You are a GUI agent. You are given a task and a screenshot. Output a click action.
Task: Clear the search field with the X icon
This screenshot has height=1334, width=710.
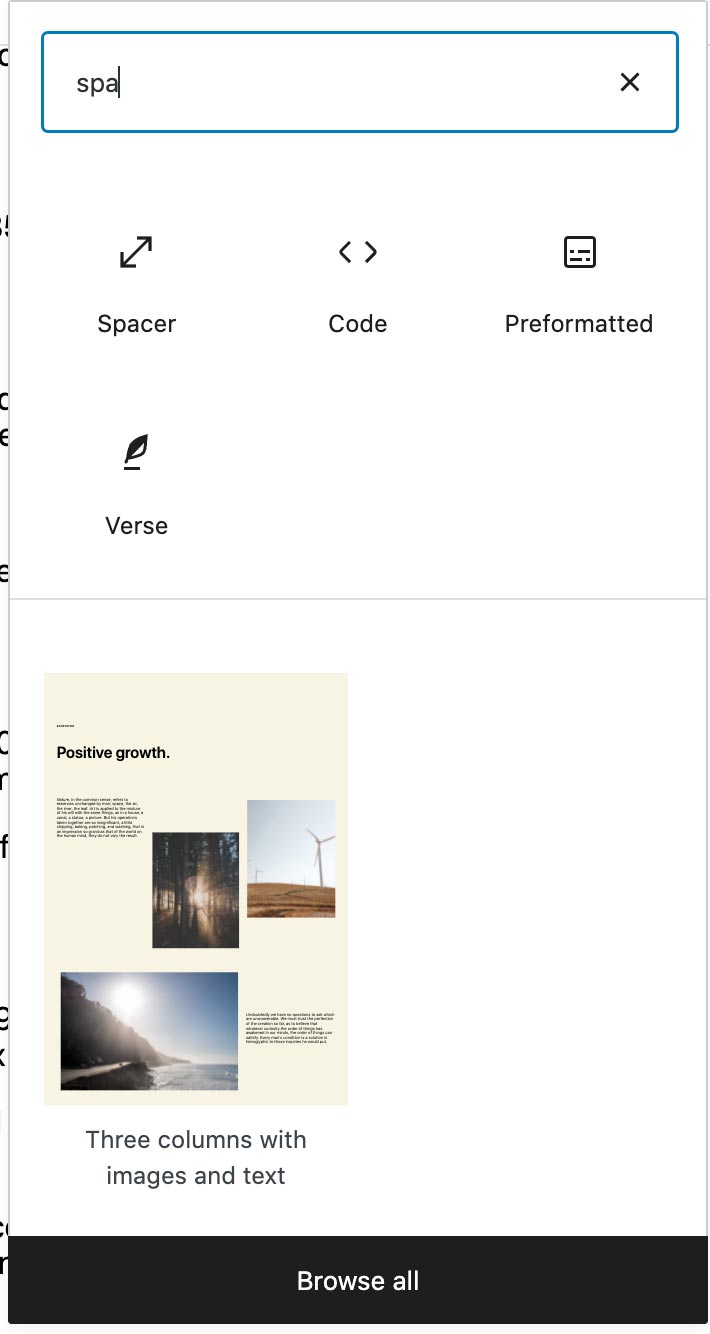click(630, 82)
